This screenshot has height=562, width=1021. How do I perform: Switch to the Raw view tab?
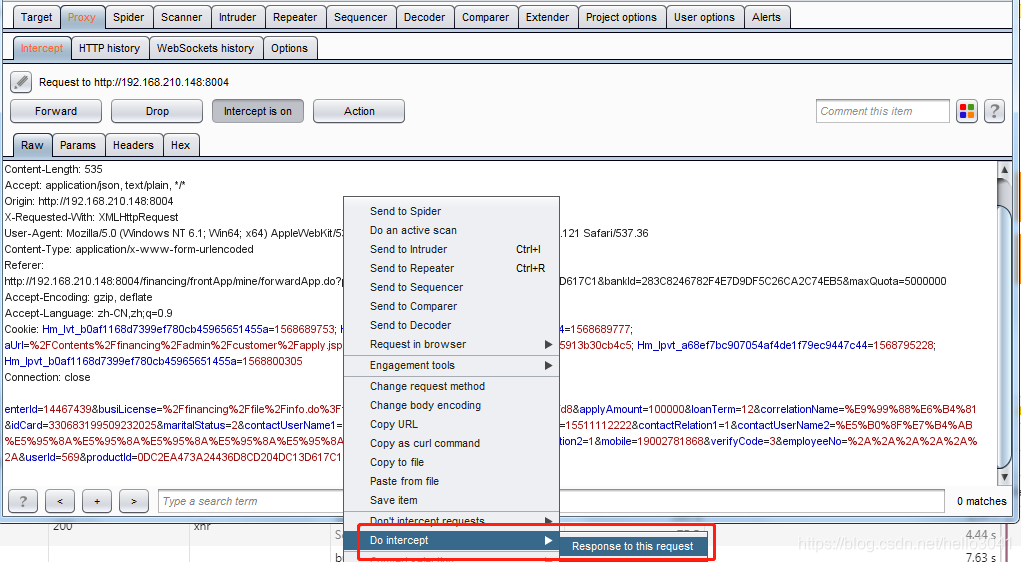click(32, 145)
